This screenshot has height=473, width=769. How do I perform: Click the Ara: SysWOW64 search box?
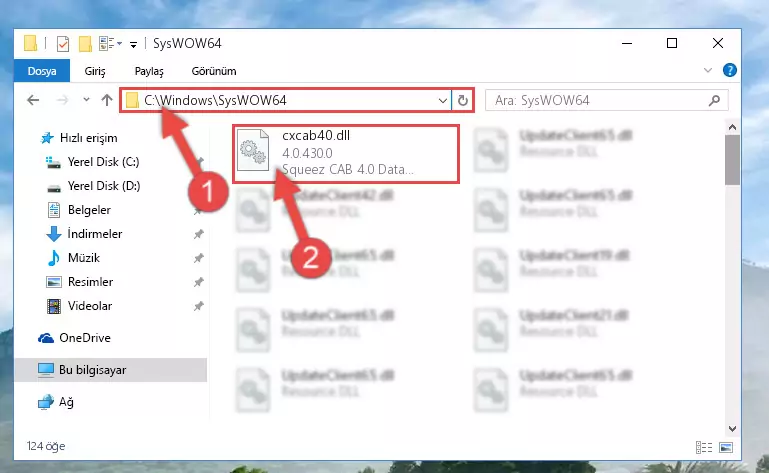606,101
